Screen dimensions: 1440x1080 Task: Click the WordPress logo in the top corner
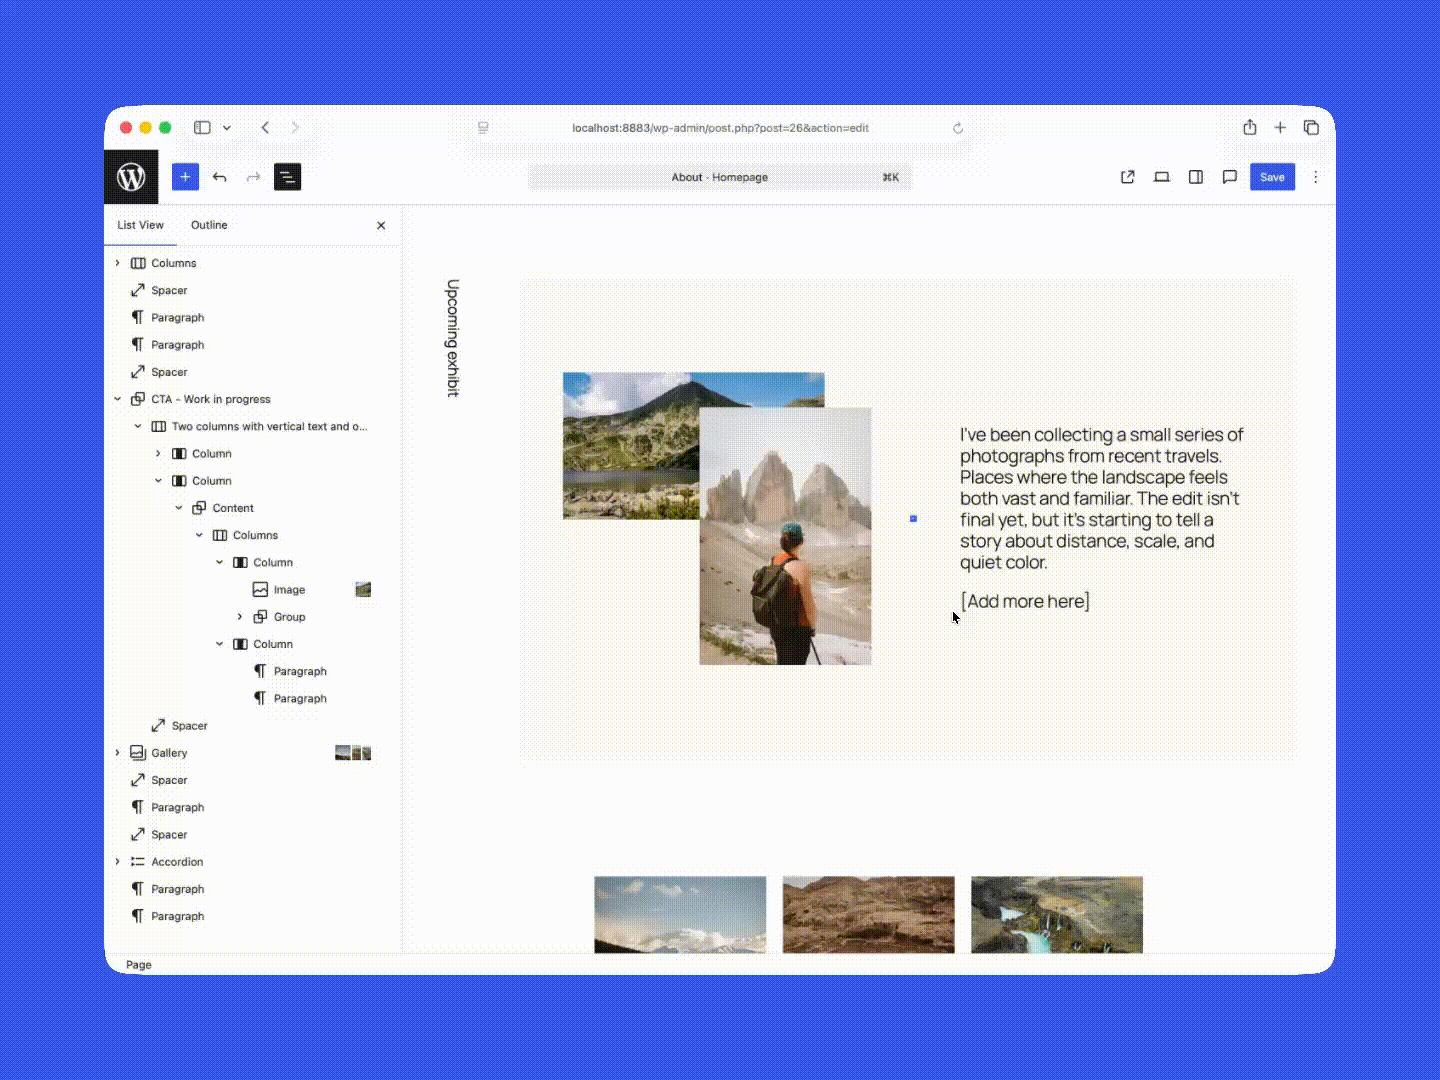click(132, 177)
